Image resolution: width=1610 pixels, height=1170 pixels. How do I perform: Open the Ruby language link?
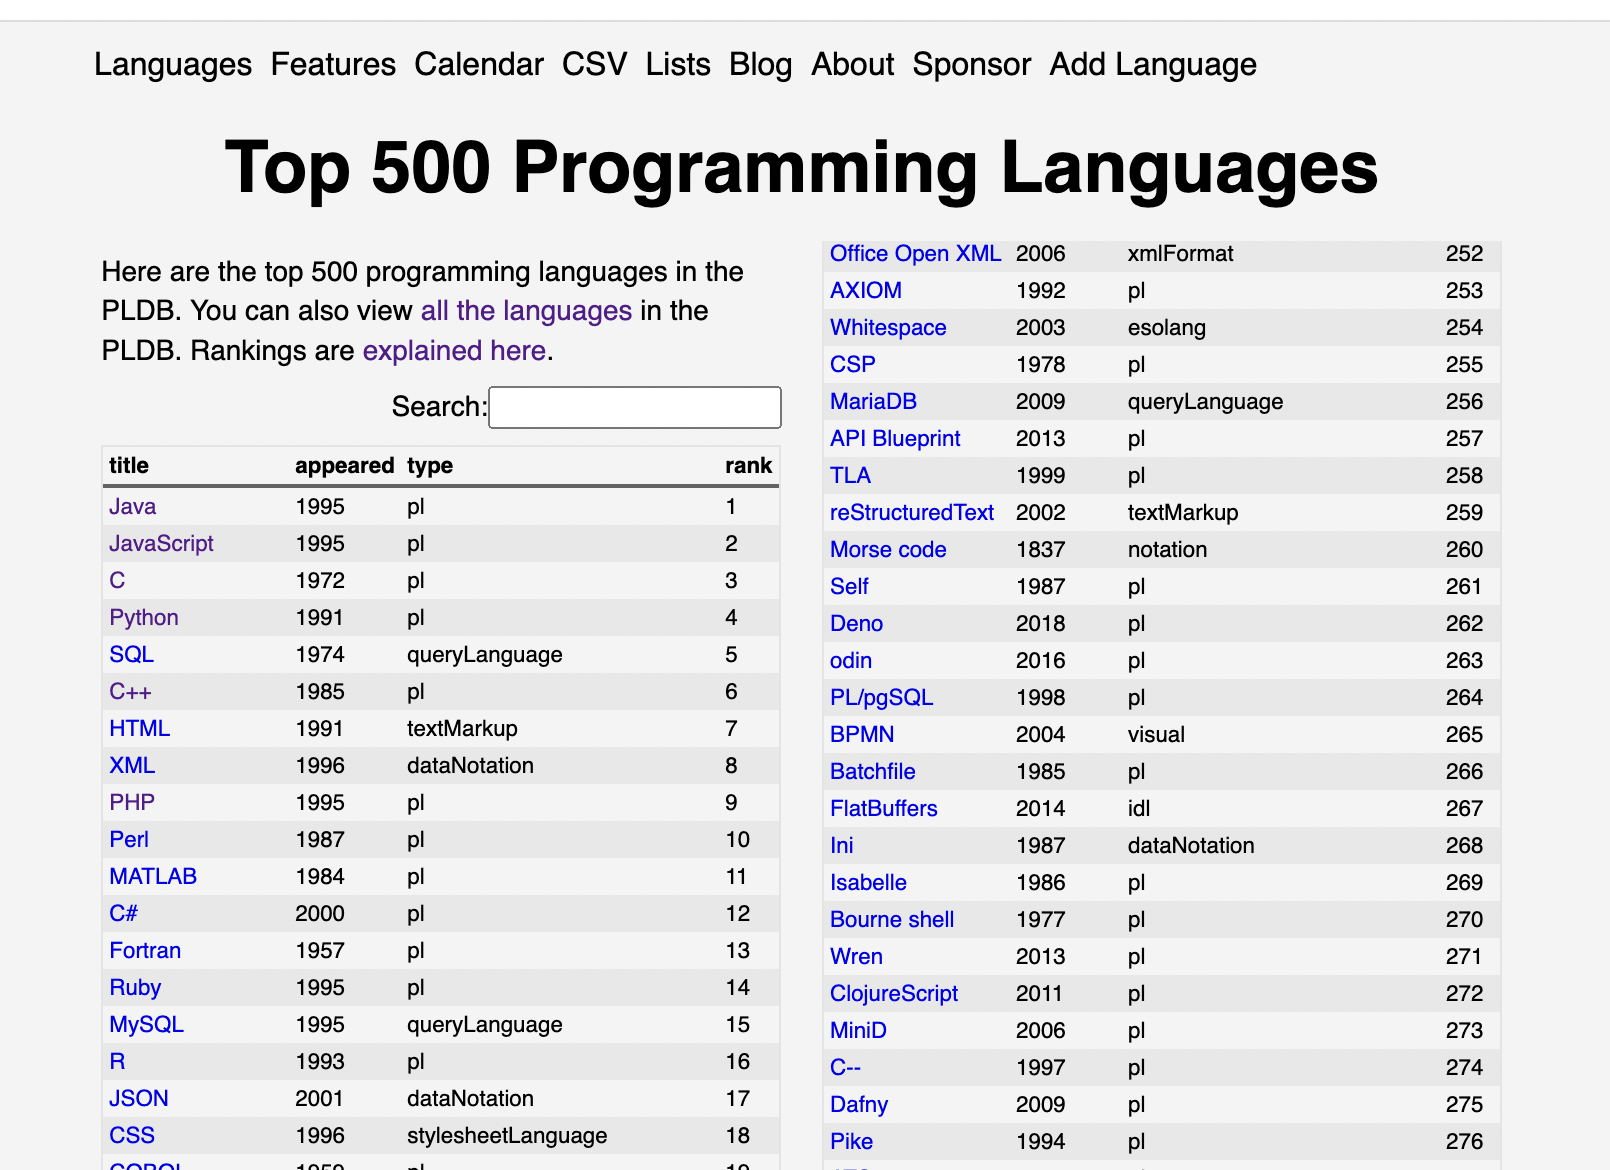click(x=135, y=988)
